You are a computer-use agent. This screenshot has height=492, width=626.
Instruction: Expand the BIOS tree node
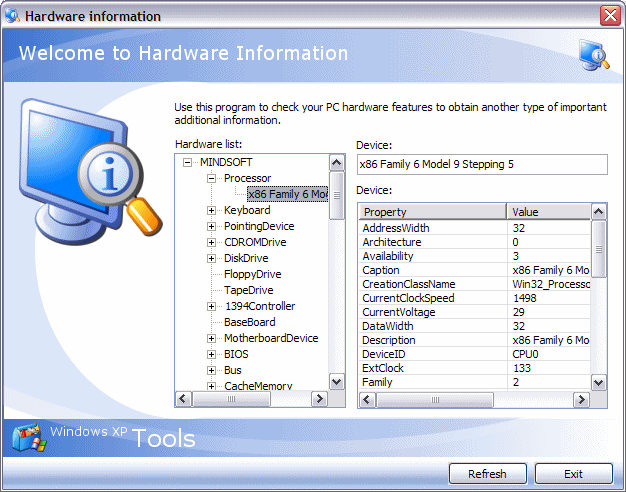click(212, 354)
